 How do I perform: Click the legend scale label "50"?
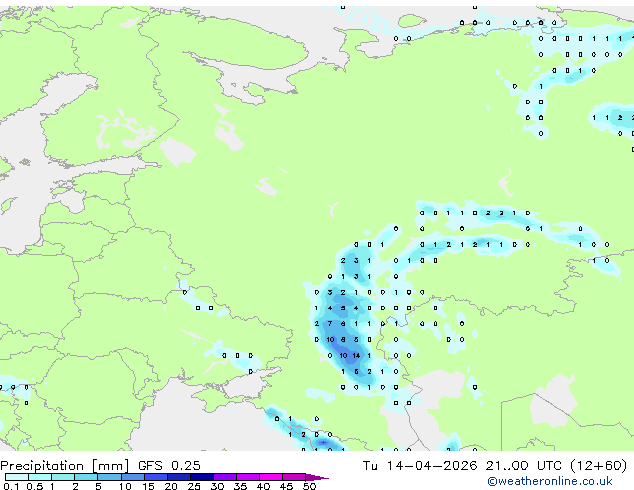click(x=309, y=486)
